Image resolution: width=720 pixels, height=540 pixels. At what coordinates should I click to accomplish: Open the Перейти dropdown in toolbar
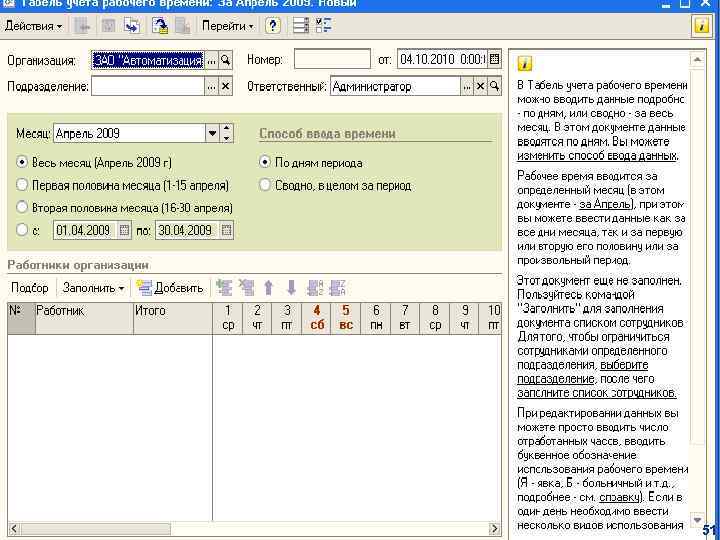point(227,26)
